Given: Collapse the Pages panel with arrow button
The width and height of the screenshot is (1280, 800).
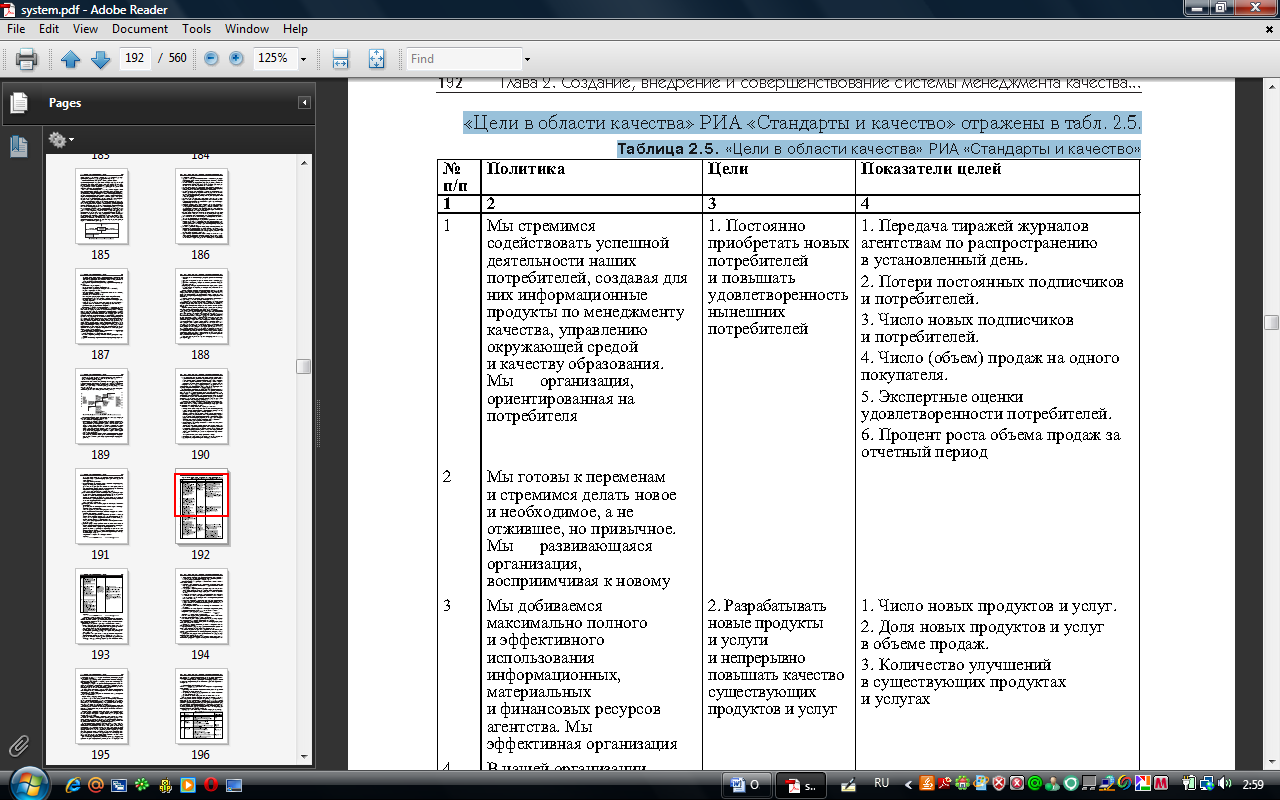Looking at the screenshot, I should 304,103.
